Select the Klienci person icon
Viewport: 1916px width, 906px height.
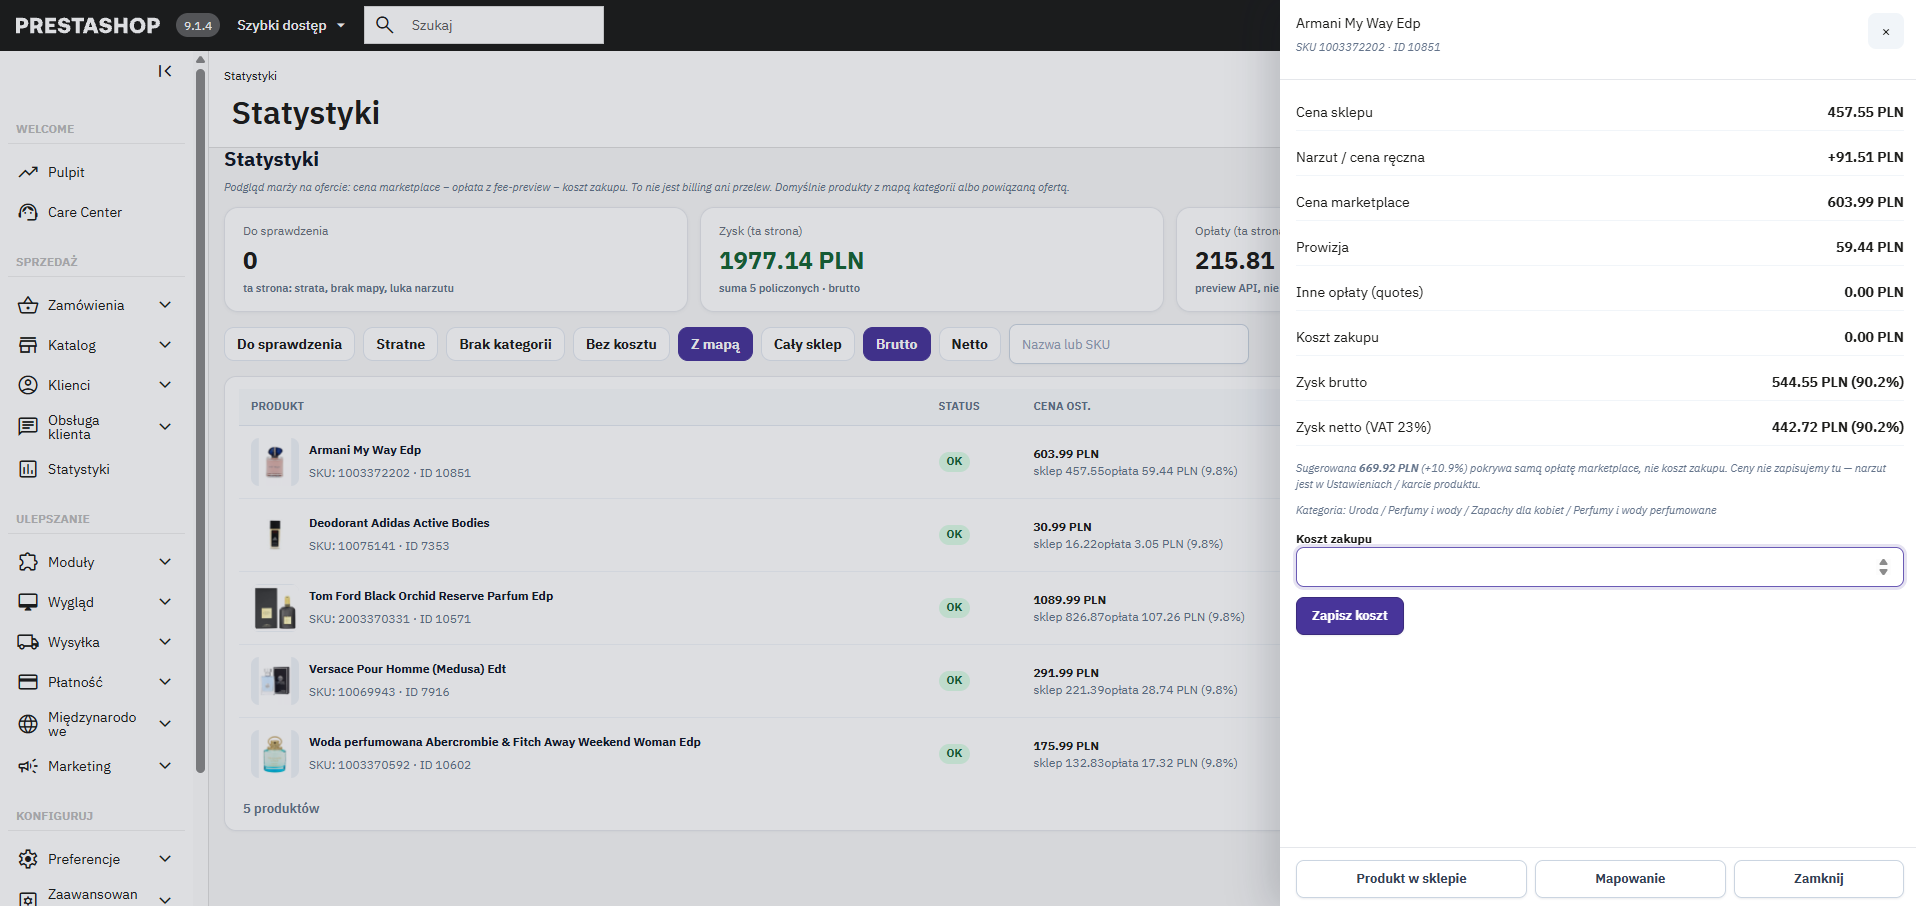tap(28, 385)
